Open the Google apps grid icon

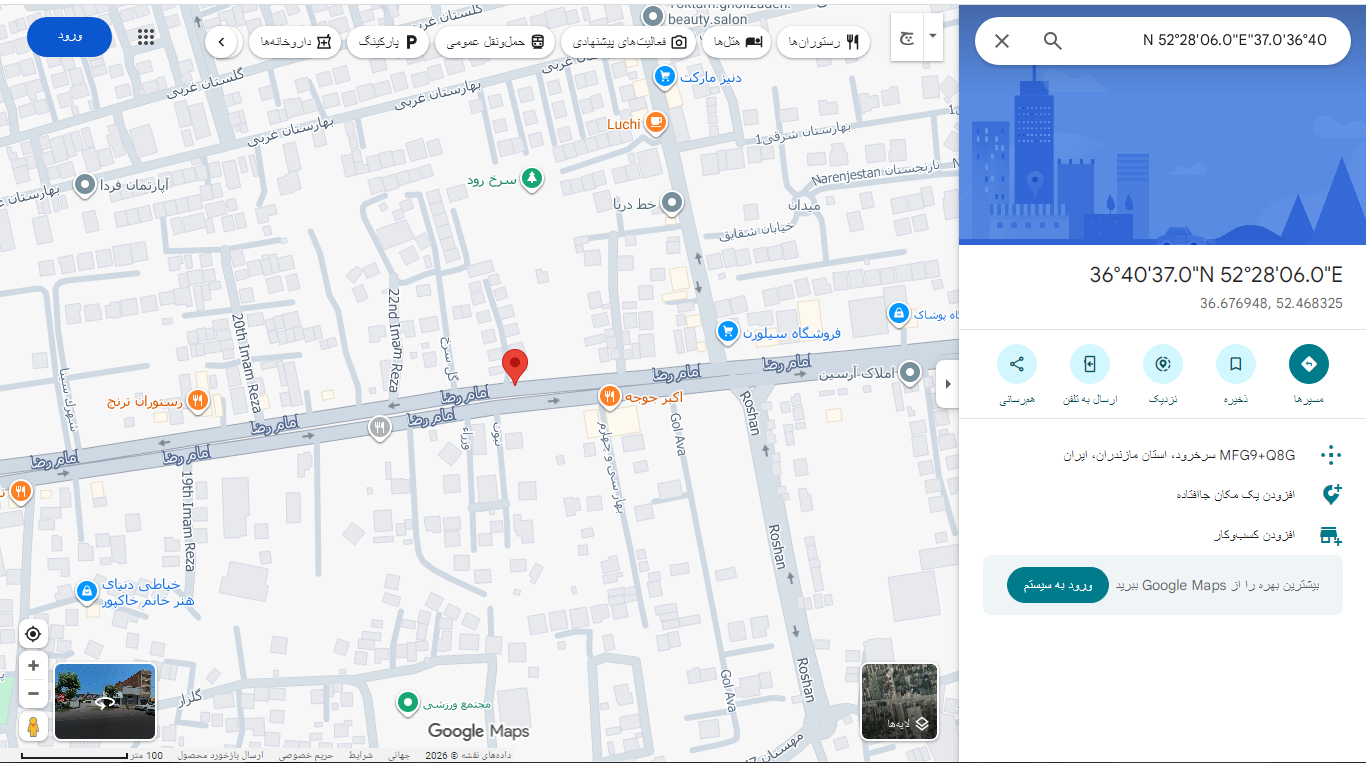click(146, 37)
